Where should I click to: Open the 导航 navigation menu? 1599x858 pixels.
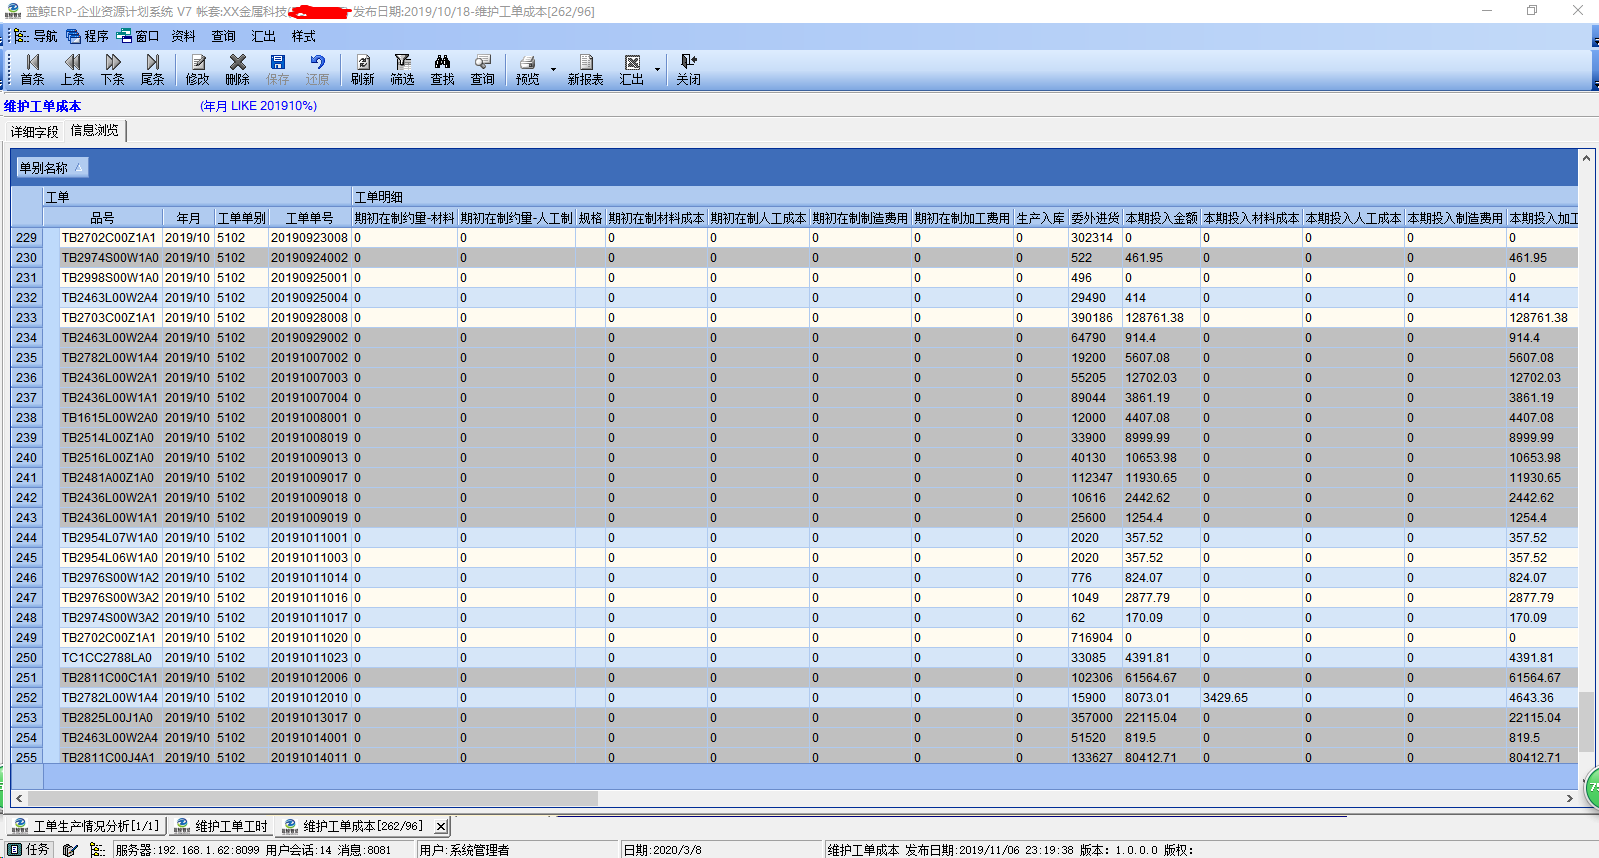pos(36,36)
